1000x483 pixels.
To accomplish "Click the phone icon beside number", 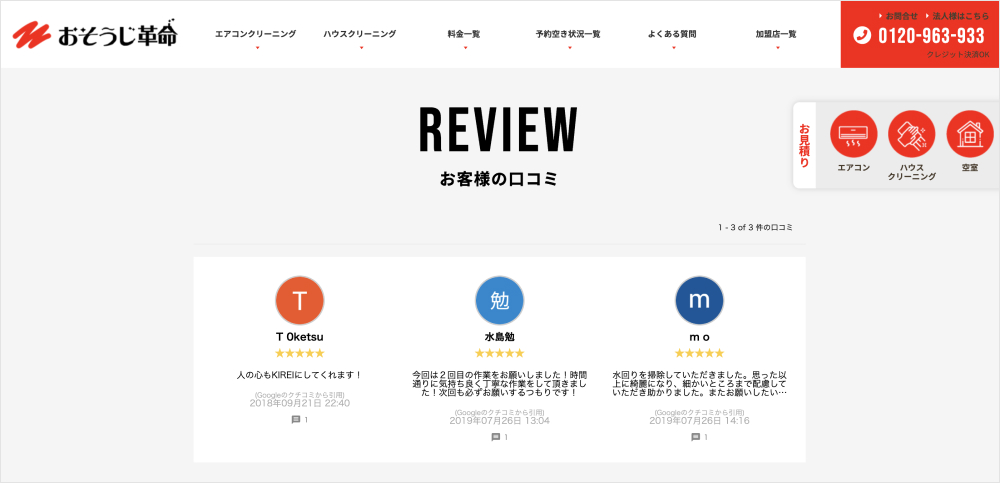I will coord(862,35).
